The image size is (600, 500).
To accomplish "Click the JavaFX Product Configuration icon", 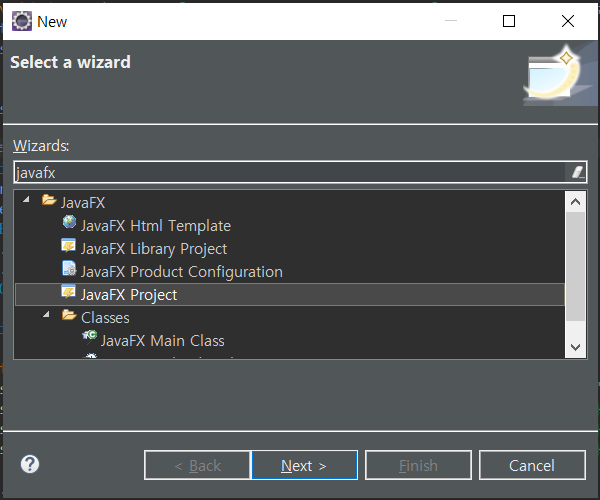I will pyautogui.click(x=69, y=269).
